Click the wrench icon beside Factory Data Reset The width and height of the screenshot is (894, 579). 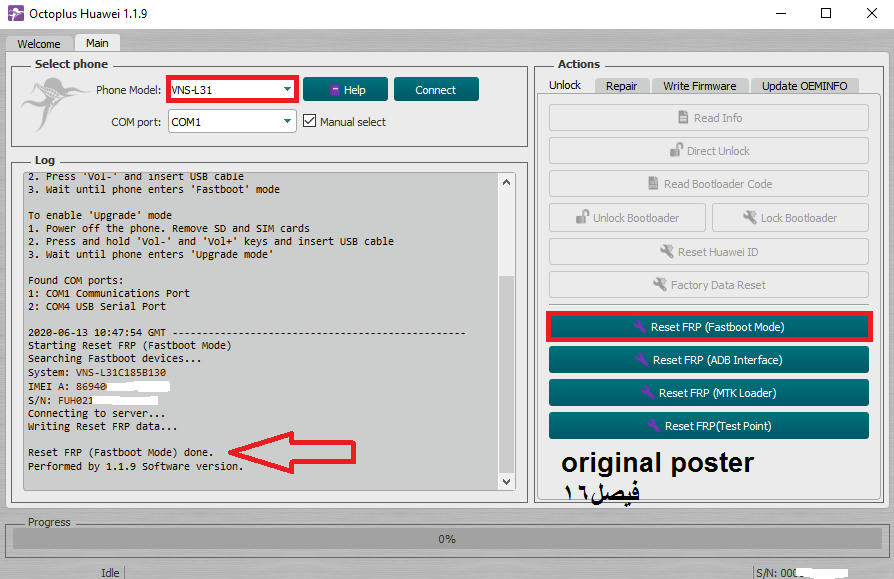click(x=660, y=284)
